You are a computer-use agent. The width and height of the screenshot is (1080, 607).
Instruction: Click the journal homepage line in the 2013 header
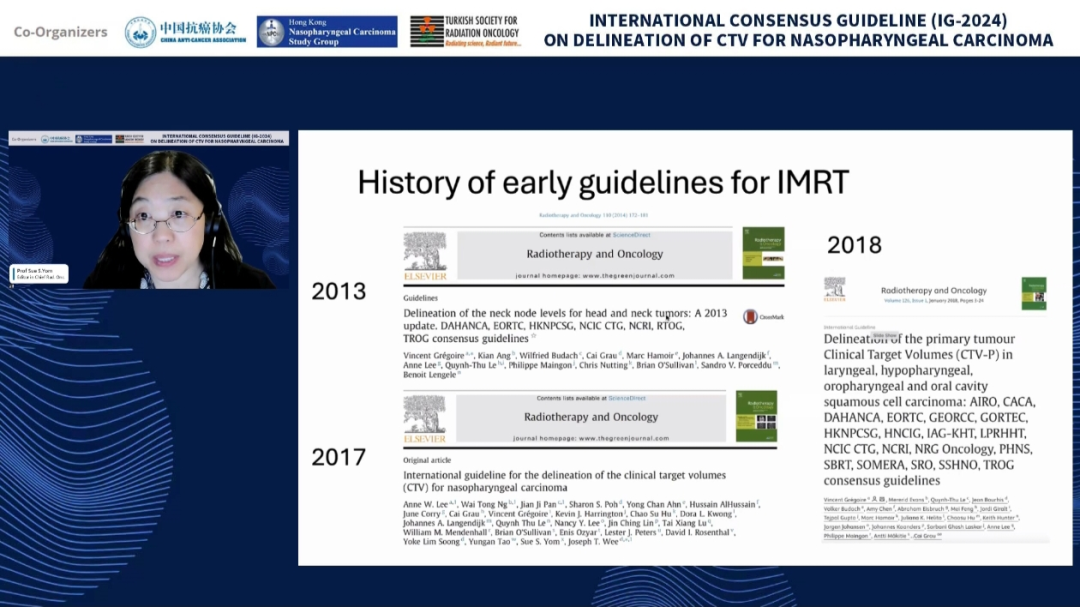[x=595, y=276]
